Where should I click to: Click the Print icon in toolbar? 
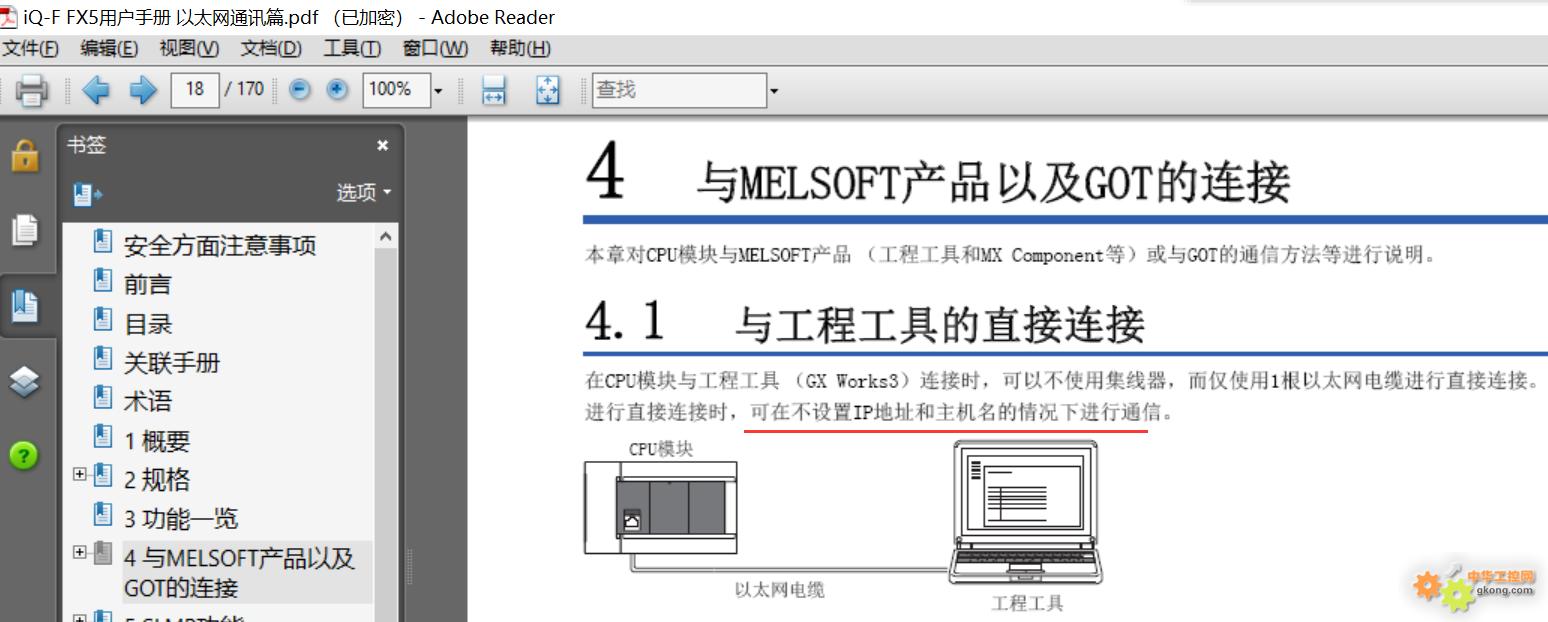click(x=32, y=90)
